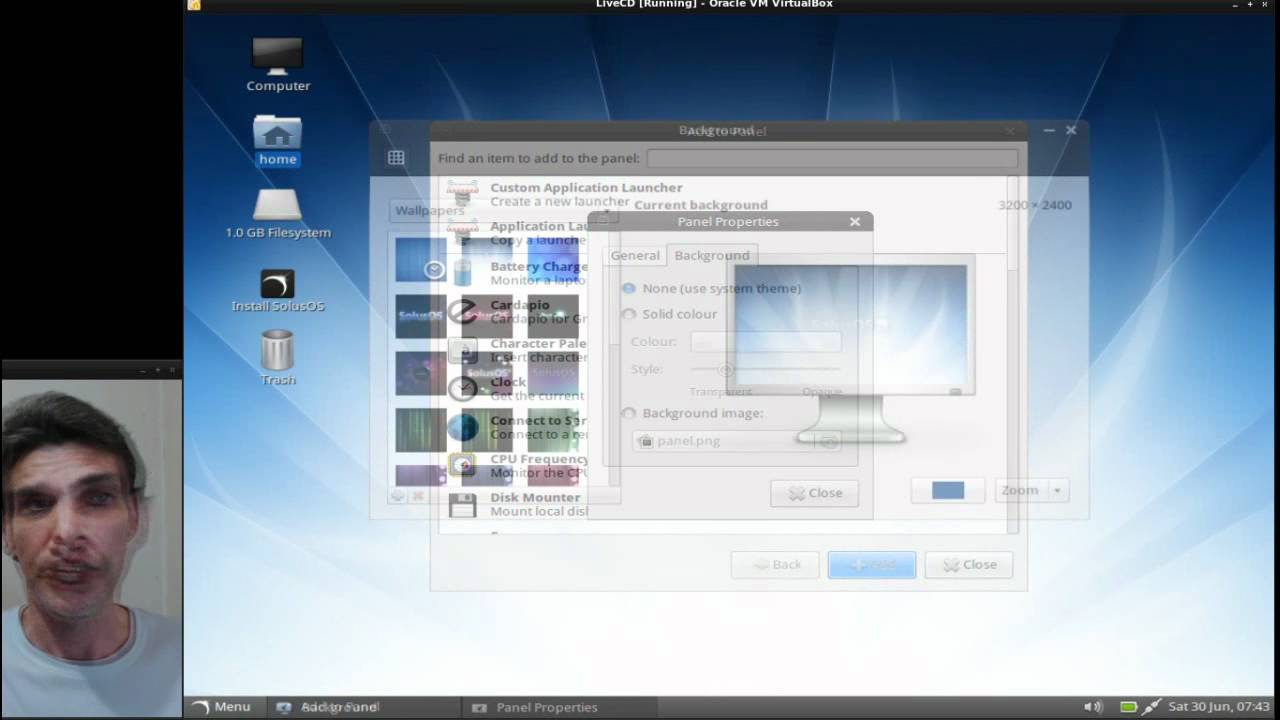Select the Custom Application Launcher icon in the list

pos(462,194)
